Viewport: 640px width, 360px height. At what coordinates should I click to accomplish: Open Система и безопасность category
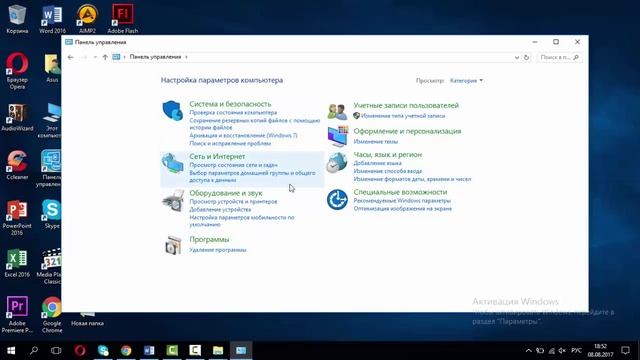[x=230, y=104]
